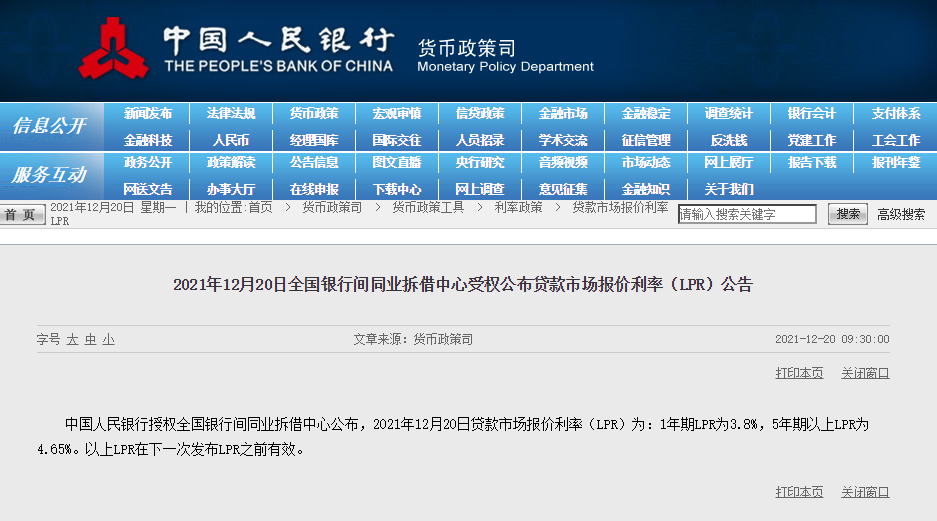This screenshot has width=937, height=521.
Task: Open 网送文告 menu item
Action: point(148,189)
